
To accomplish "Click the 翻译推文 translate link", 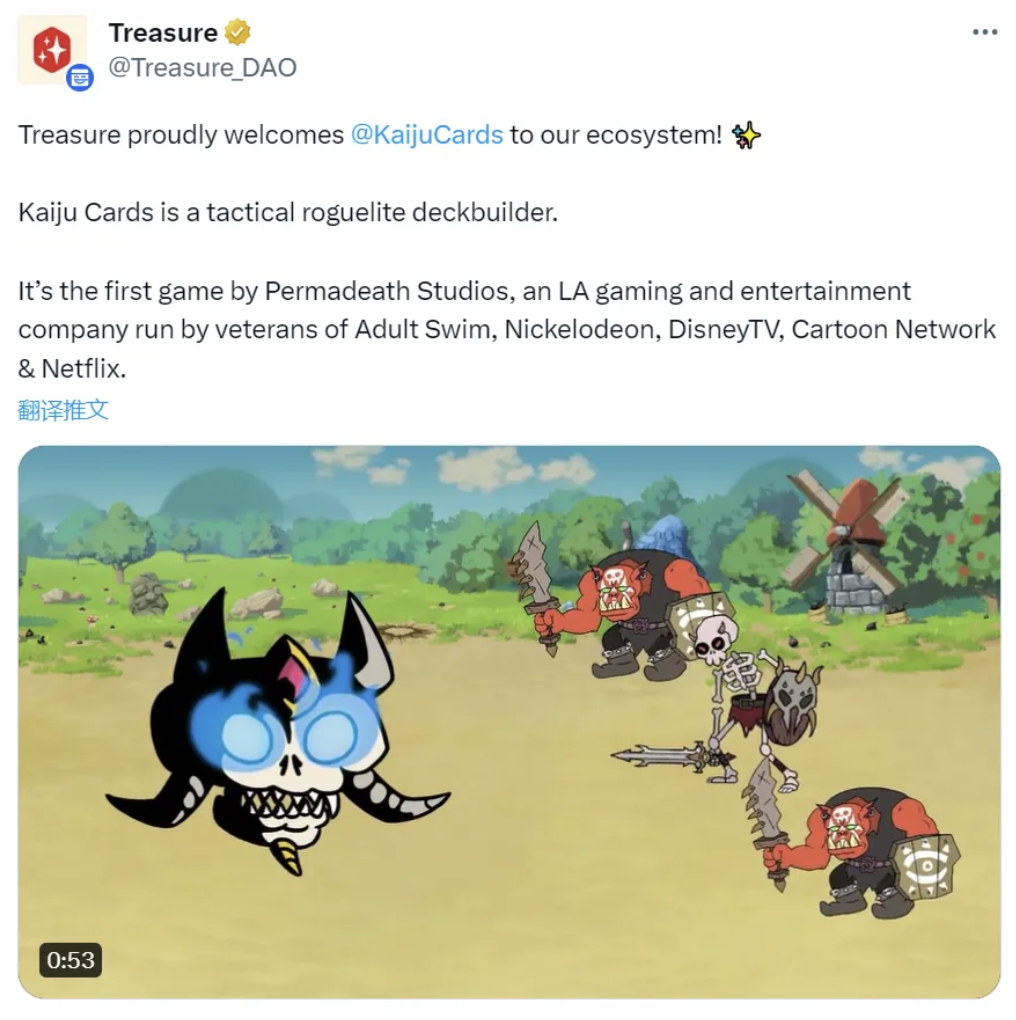I will [x=63, y=410].
